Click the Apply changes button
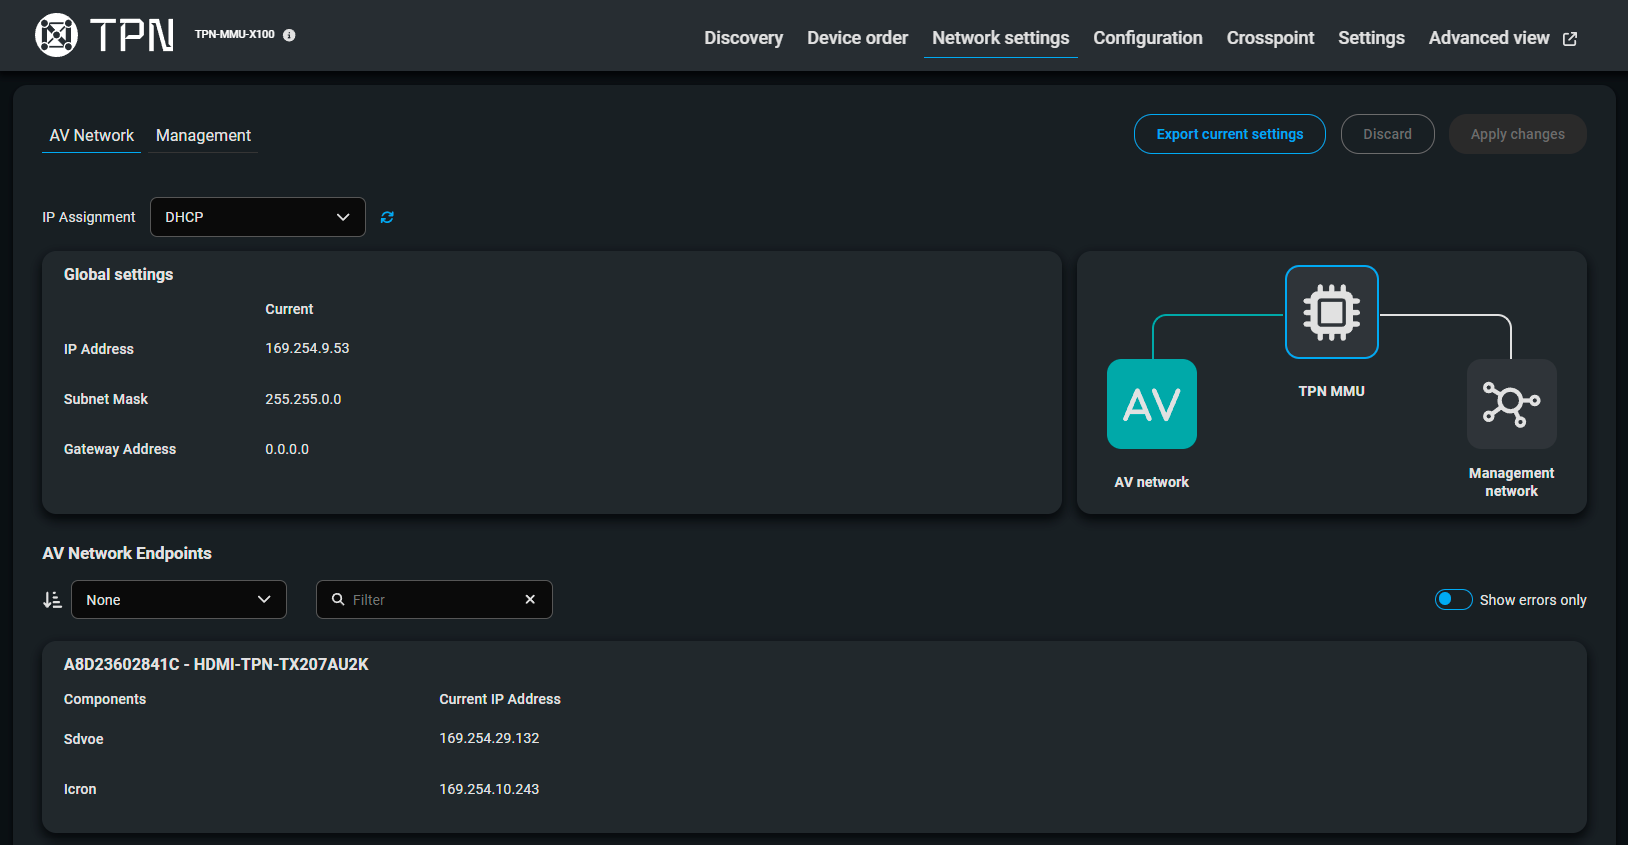The image size is (1628, 845). click(x=1517, y=134)
